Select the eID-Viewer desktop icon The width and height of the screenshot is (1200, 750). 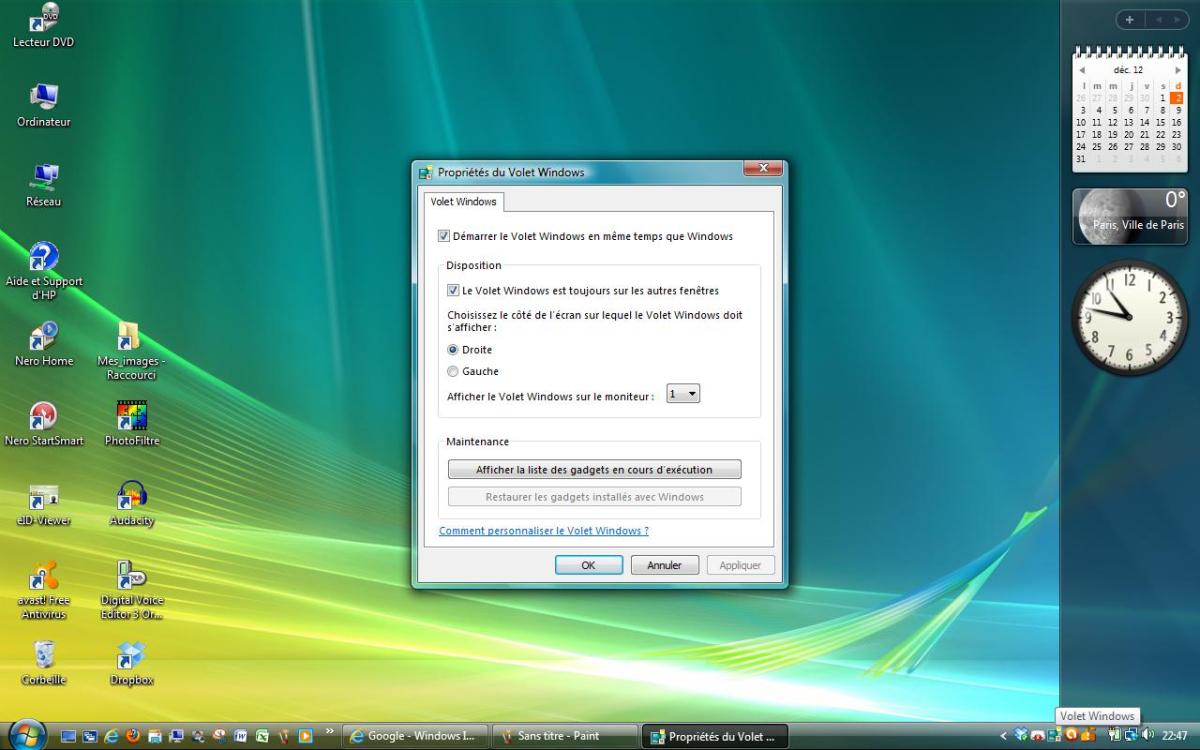pos(43,504)
